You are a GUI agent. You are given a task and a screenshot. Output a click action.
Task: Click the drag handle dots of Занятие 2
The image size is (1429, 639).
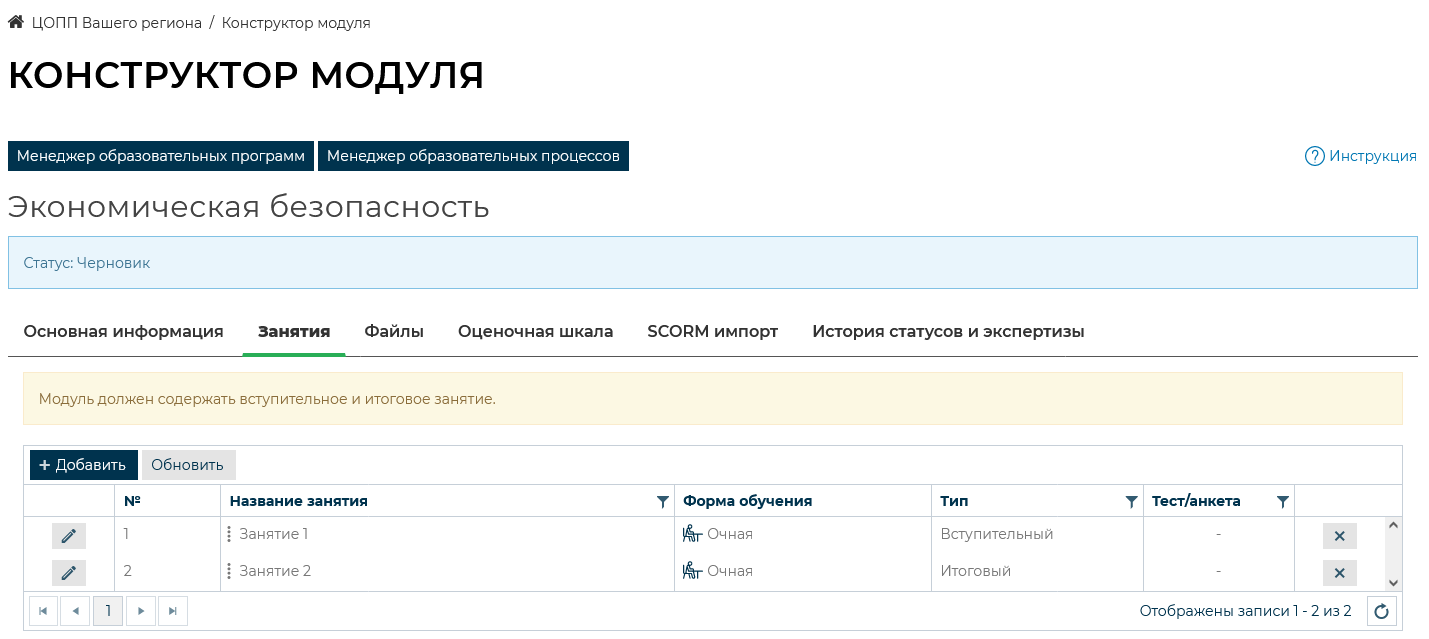click(229, 572)
